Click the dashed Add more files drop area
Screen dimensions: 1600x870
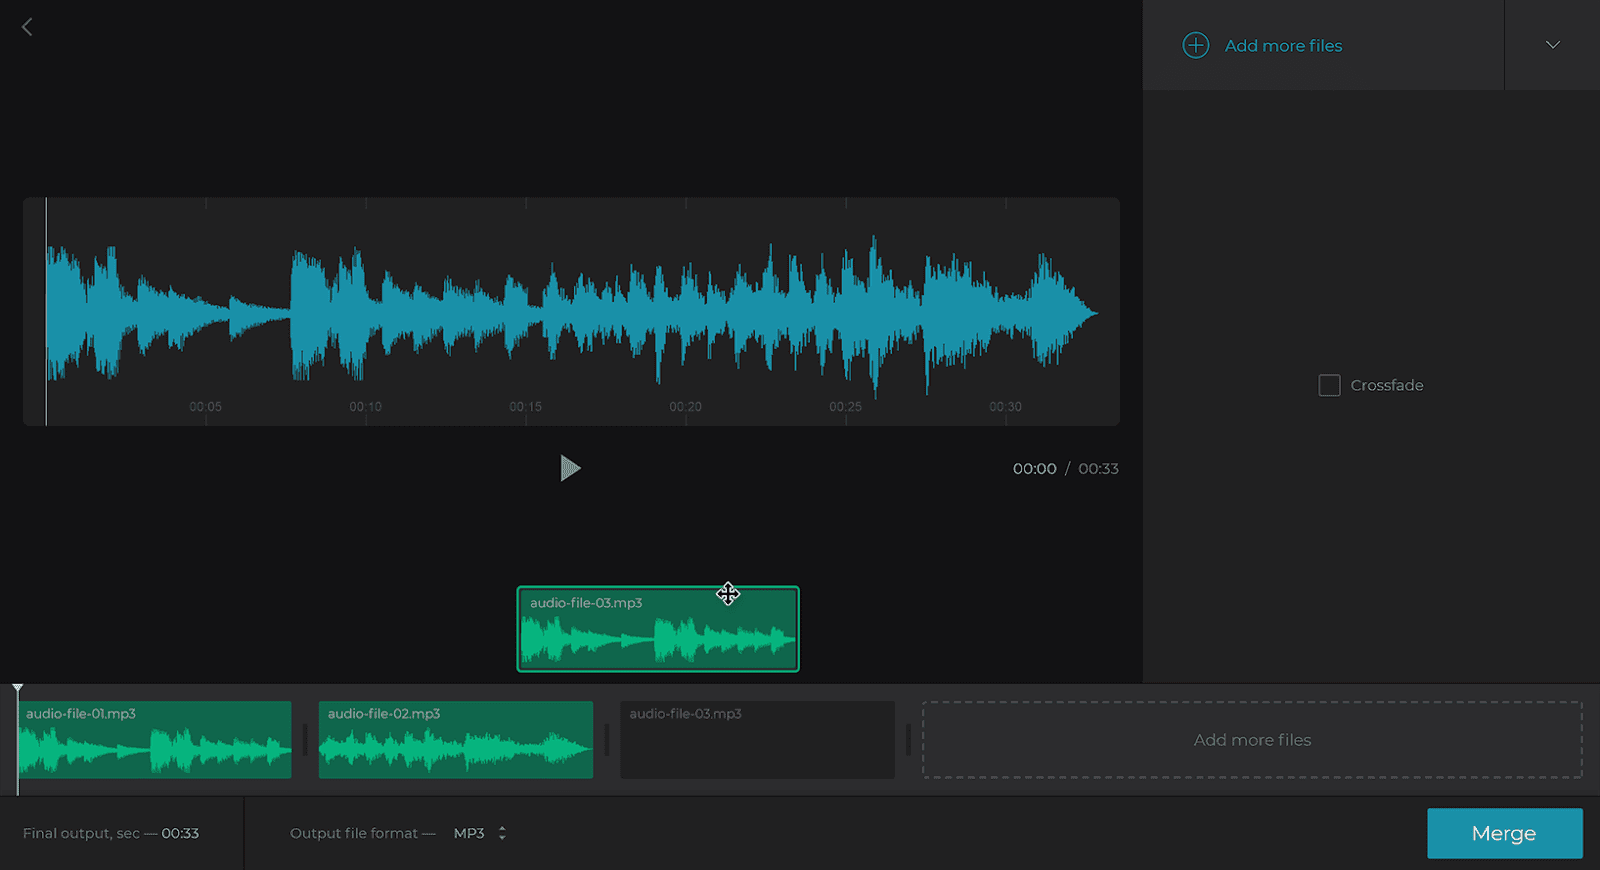point(1252,740)
